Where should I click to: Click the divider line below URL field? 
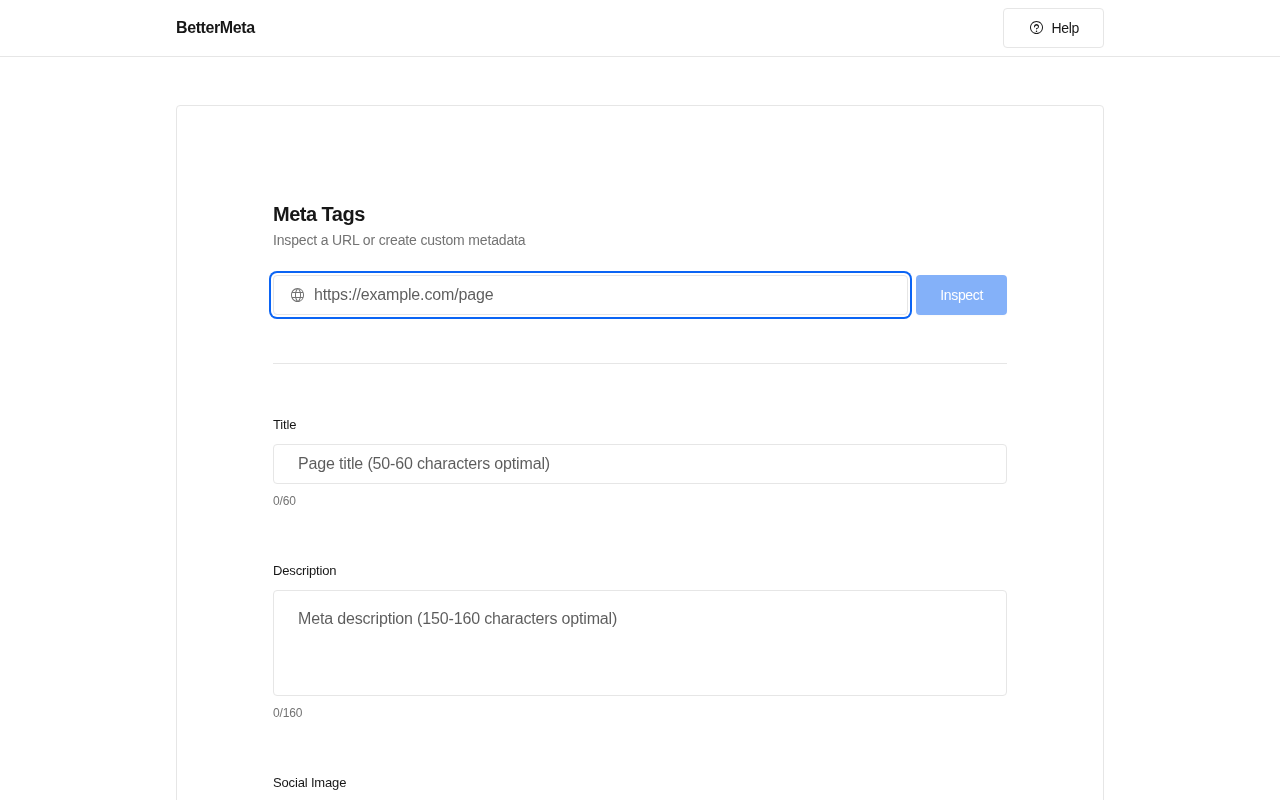[640, 364]
